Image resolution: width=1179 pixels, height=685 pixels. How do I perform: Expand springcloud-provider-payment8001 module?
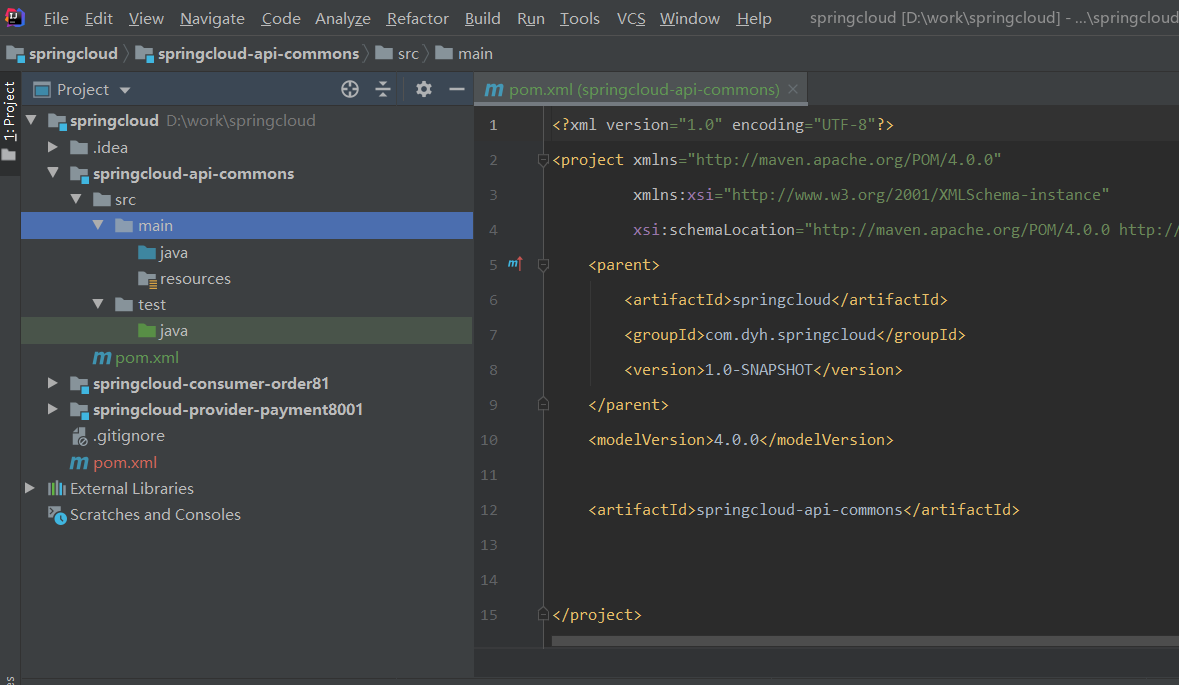(53, 410)
